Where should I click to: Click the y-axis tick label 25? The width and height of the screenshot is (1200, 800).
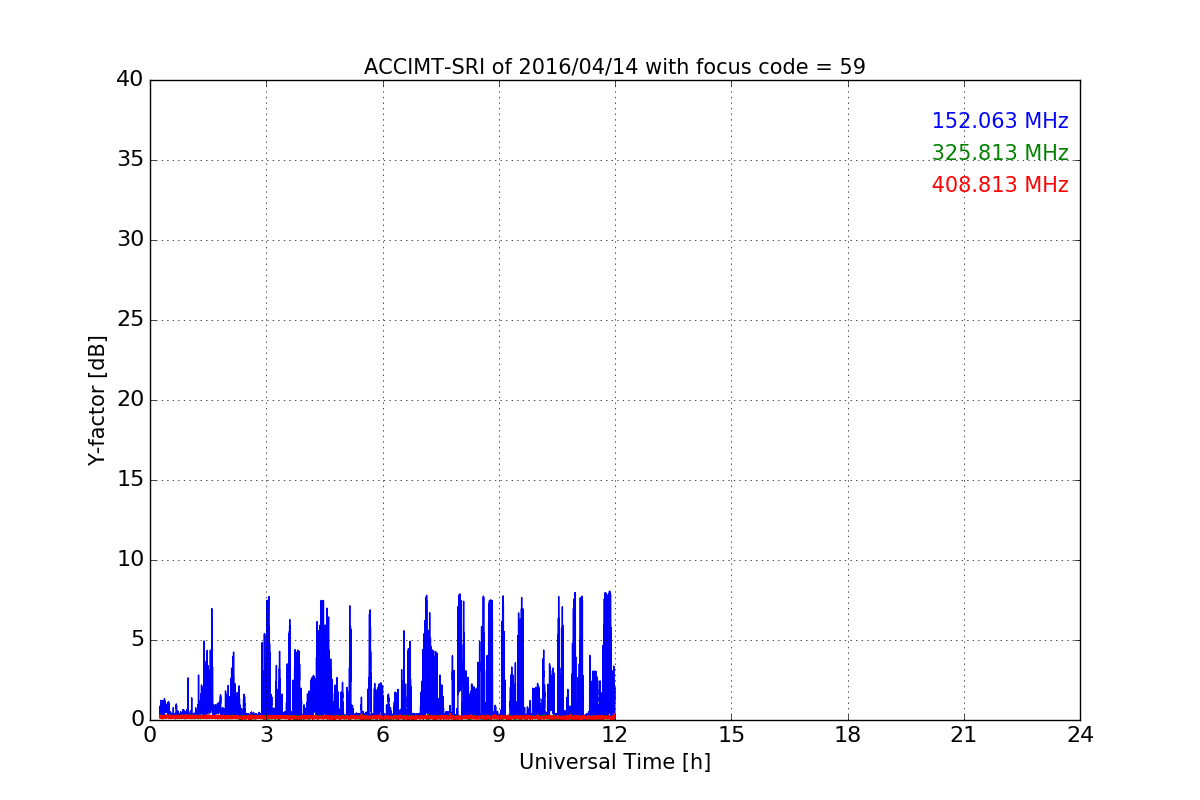(130, 320)
